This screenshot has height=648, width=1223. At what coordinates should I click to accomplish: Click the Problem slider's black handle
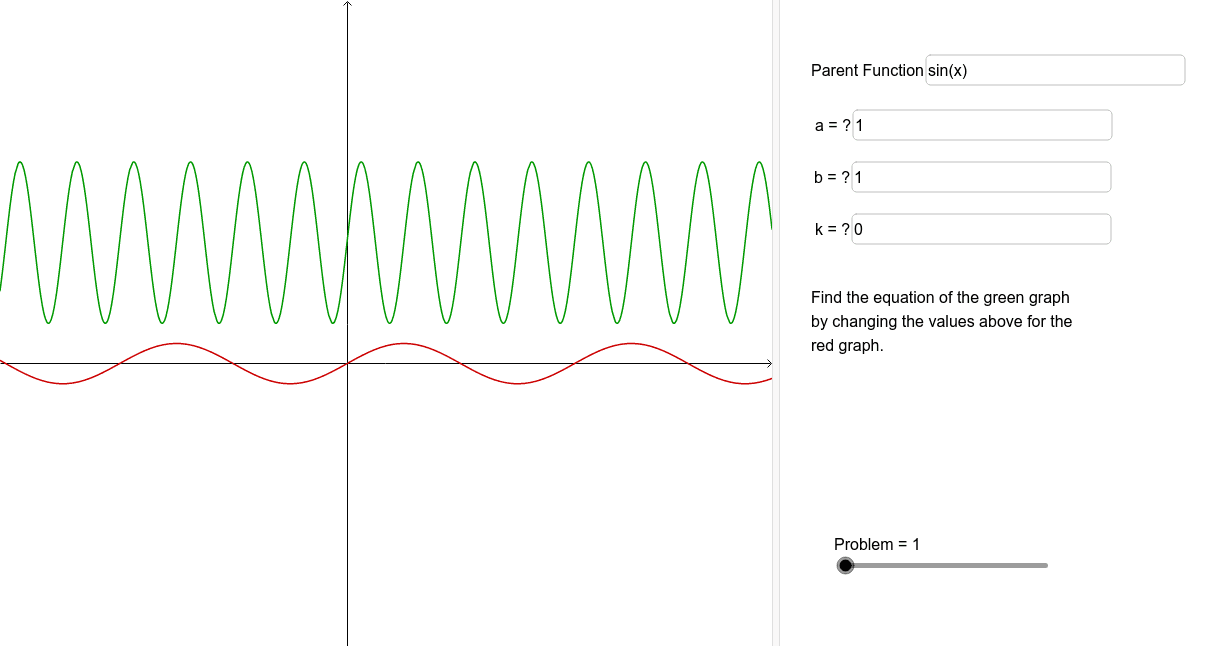[846, 566]
